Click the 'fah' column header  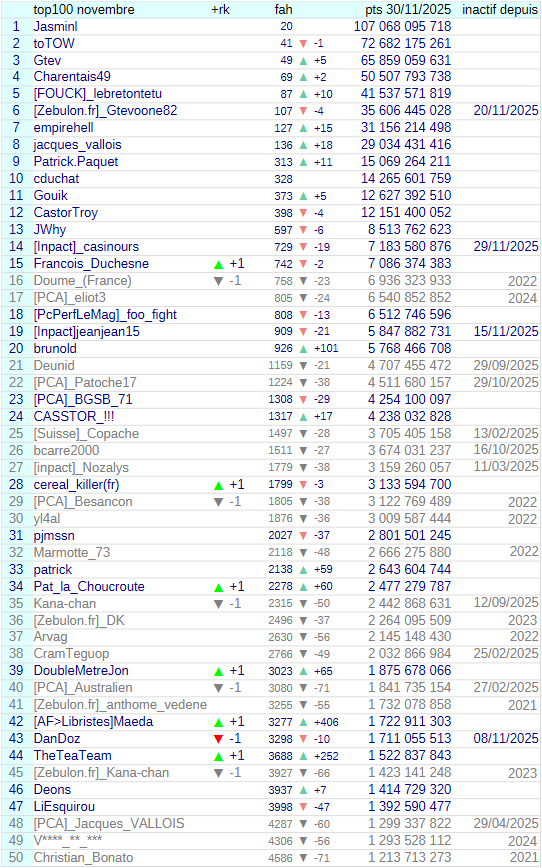(283, 9)
